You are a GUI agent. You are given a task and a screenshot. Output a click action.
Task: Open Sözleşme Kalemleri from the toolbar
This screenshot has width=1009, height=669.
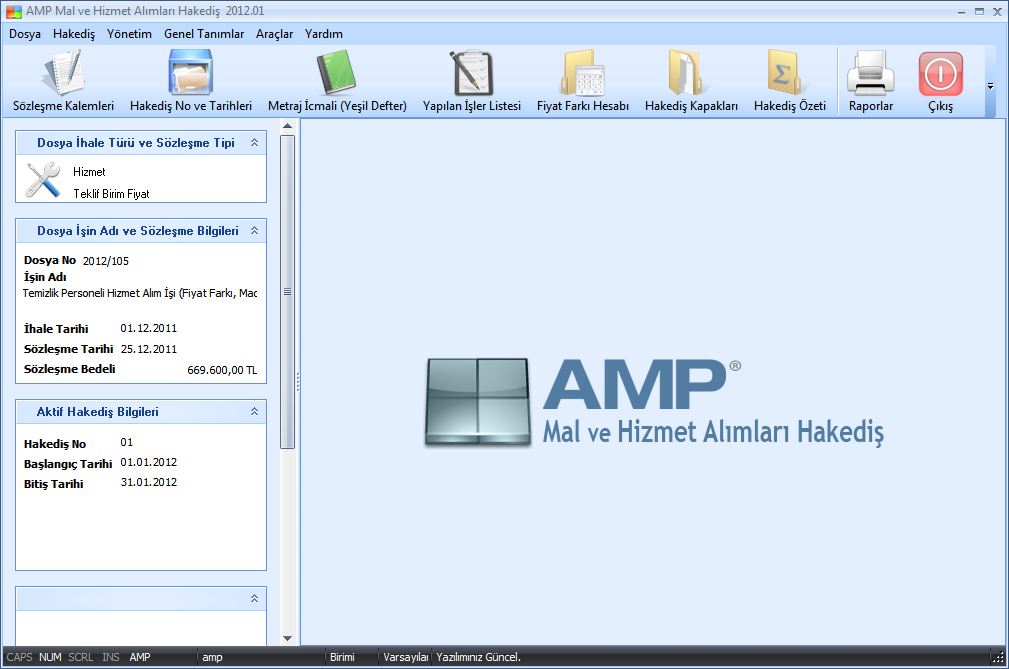point(63,81)
